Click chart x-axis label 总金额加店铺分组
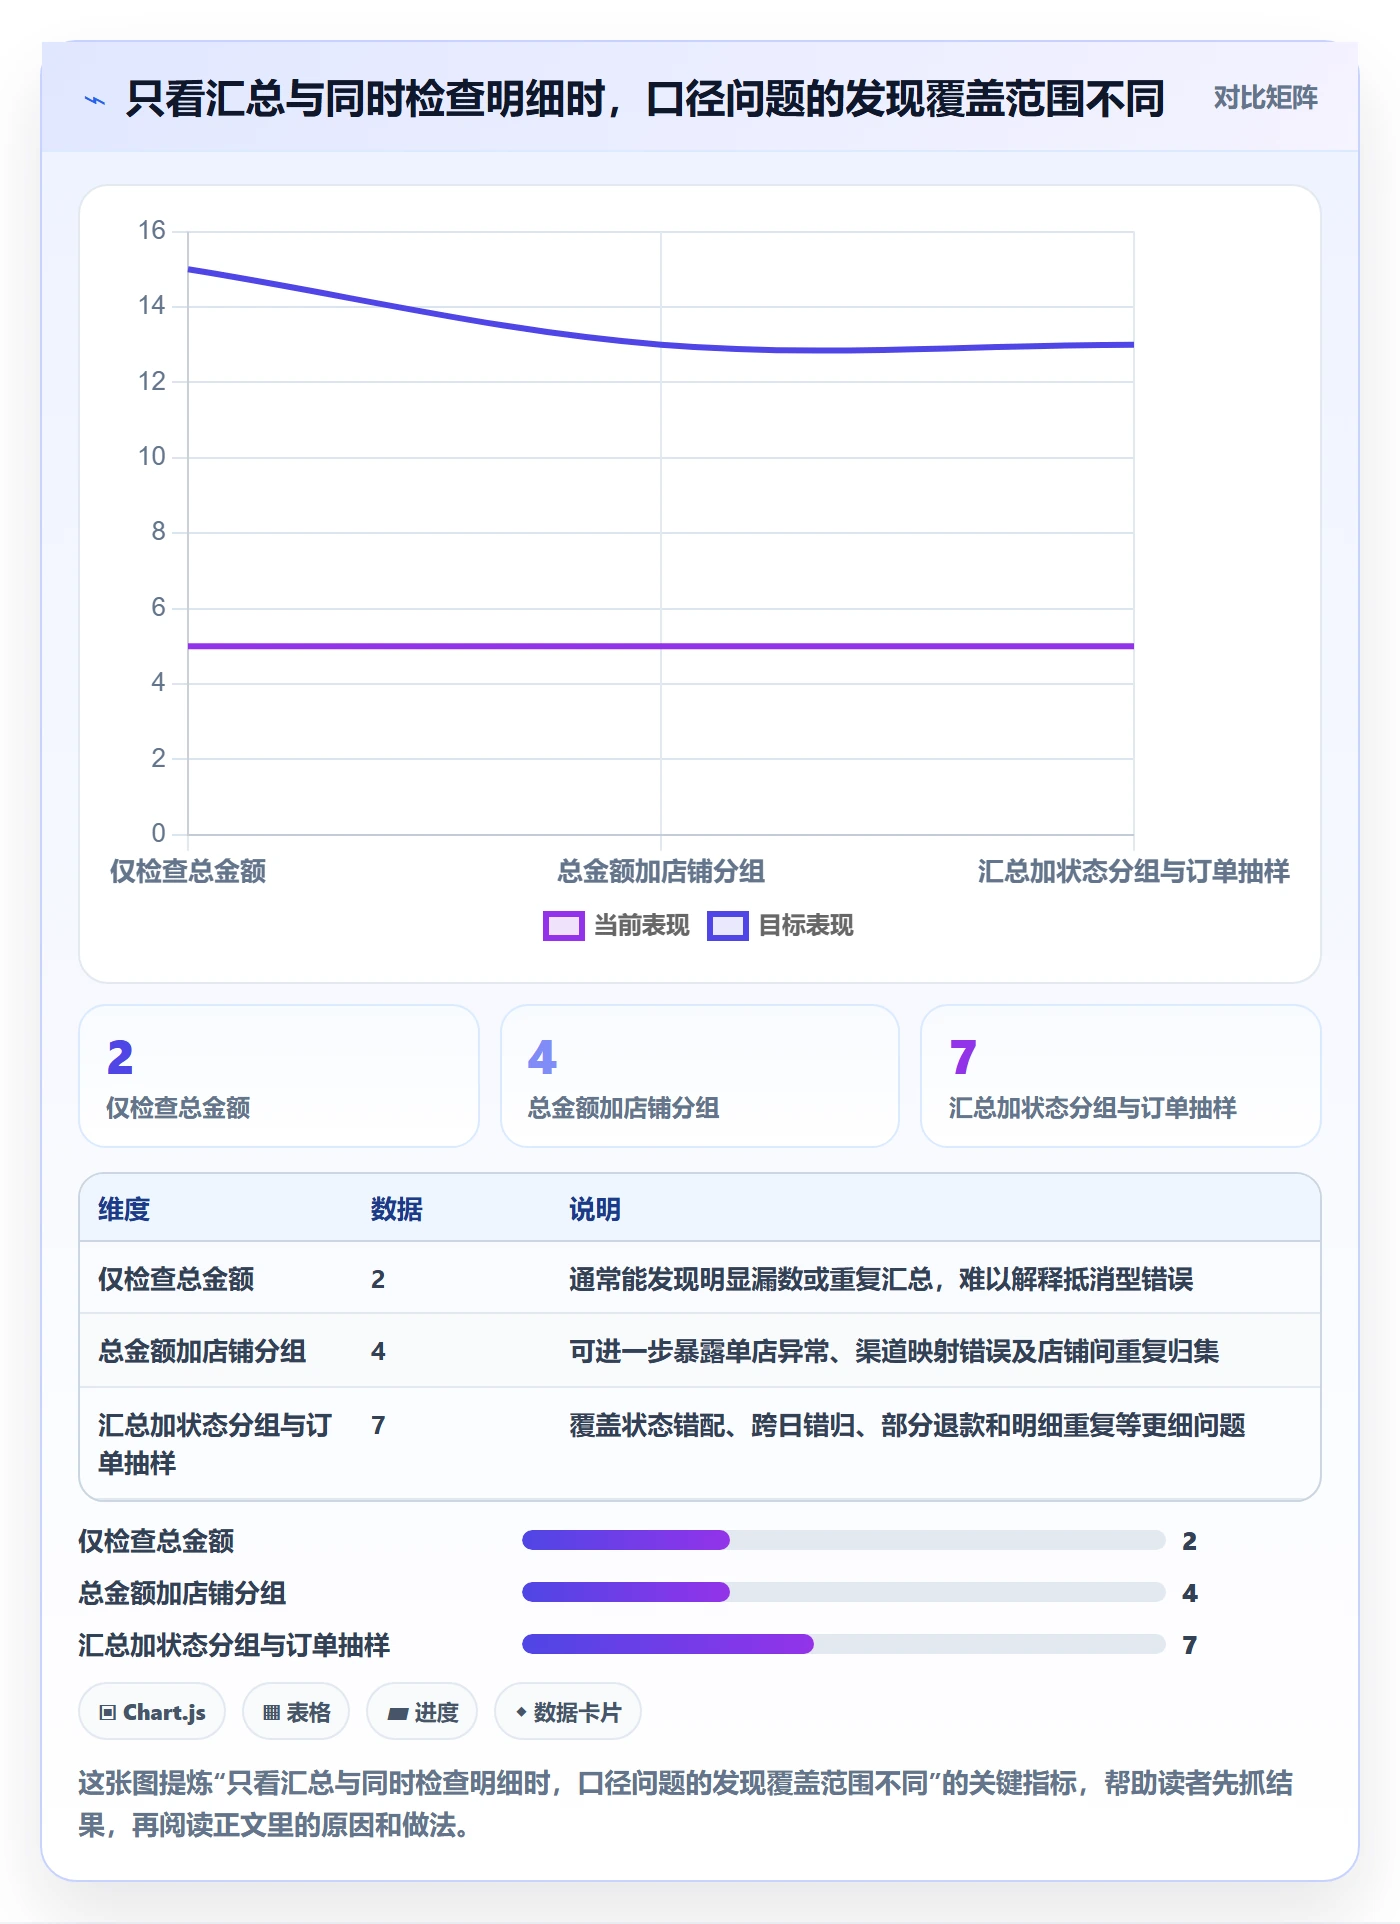 tap(661, 871)
